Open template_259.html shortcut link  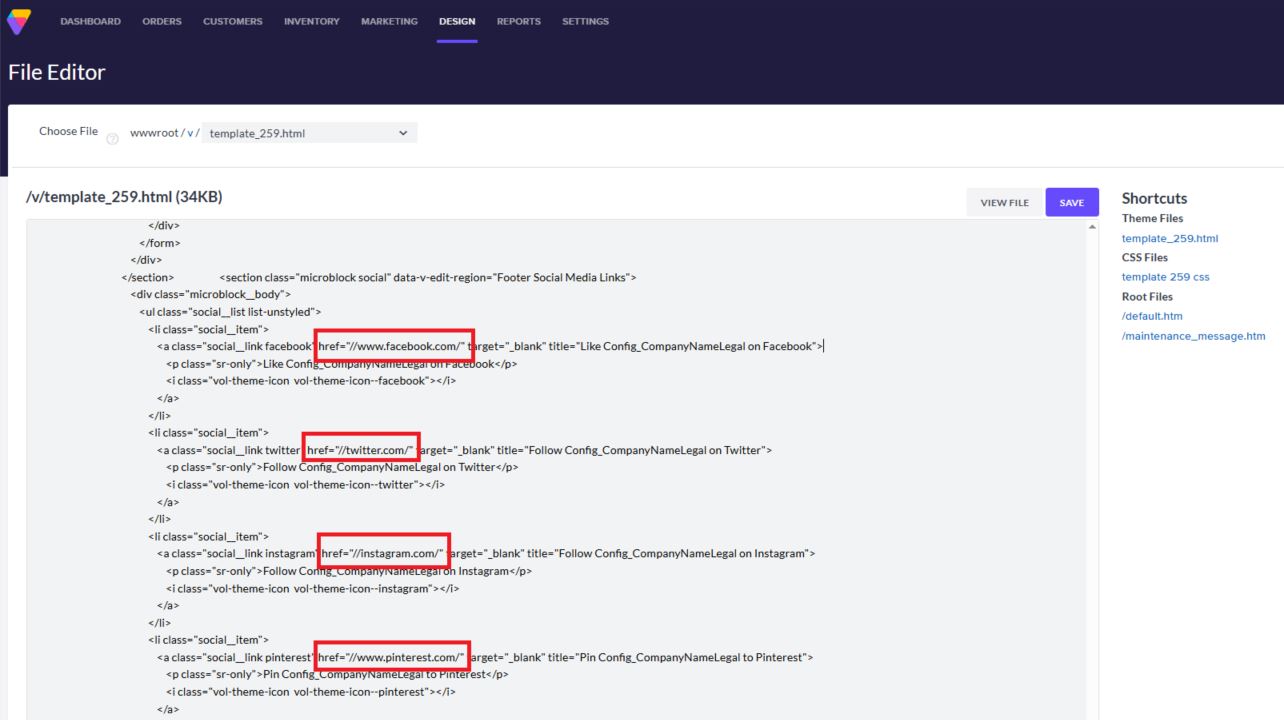(1169, 238)
